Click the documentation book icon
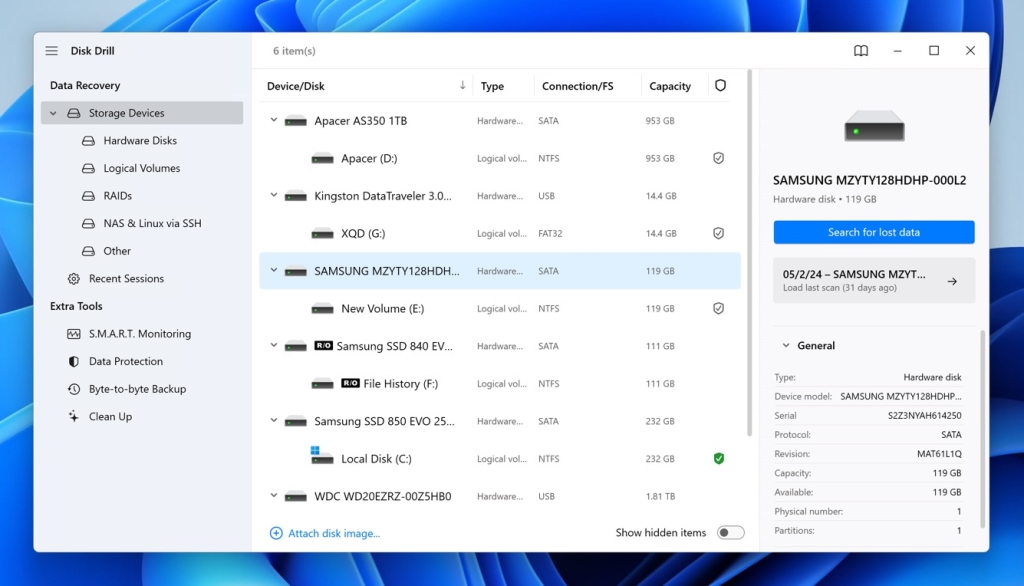 coord(861,50)
